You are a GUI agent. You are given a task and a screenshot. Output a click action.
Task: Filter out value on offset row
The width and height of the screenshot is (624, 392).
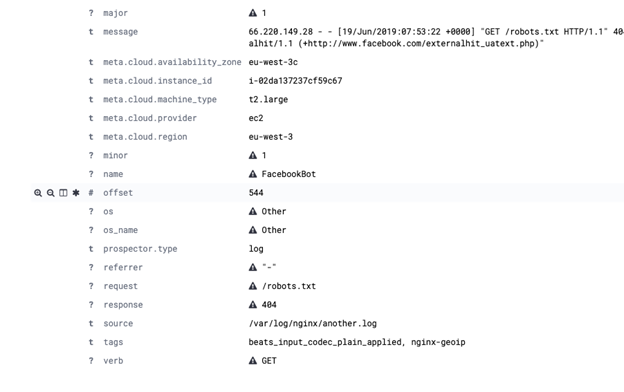click(51, 193)
